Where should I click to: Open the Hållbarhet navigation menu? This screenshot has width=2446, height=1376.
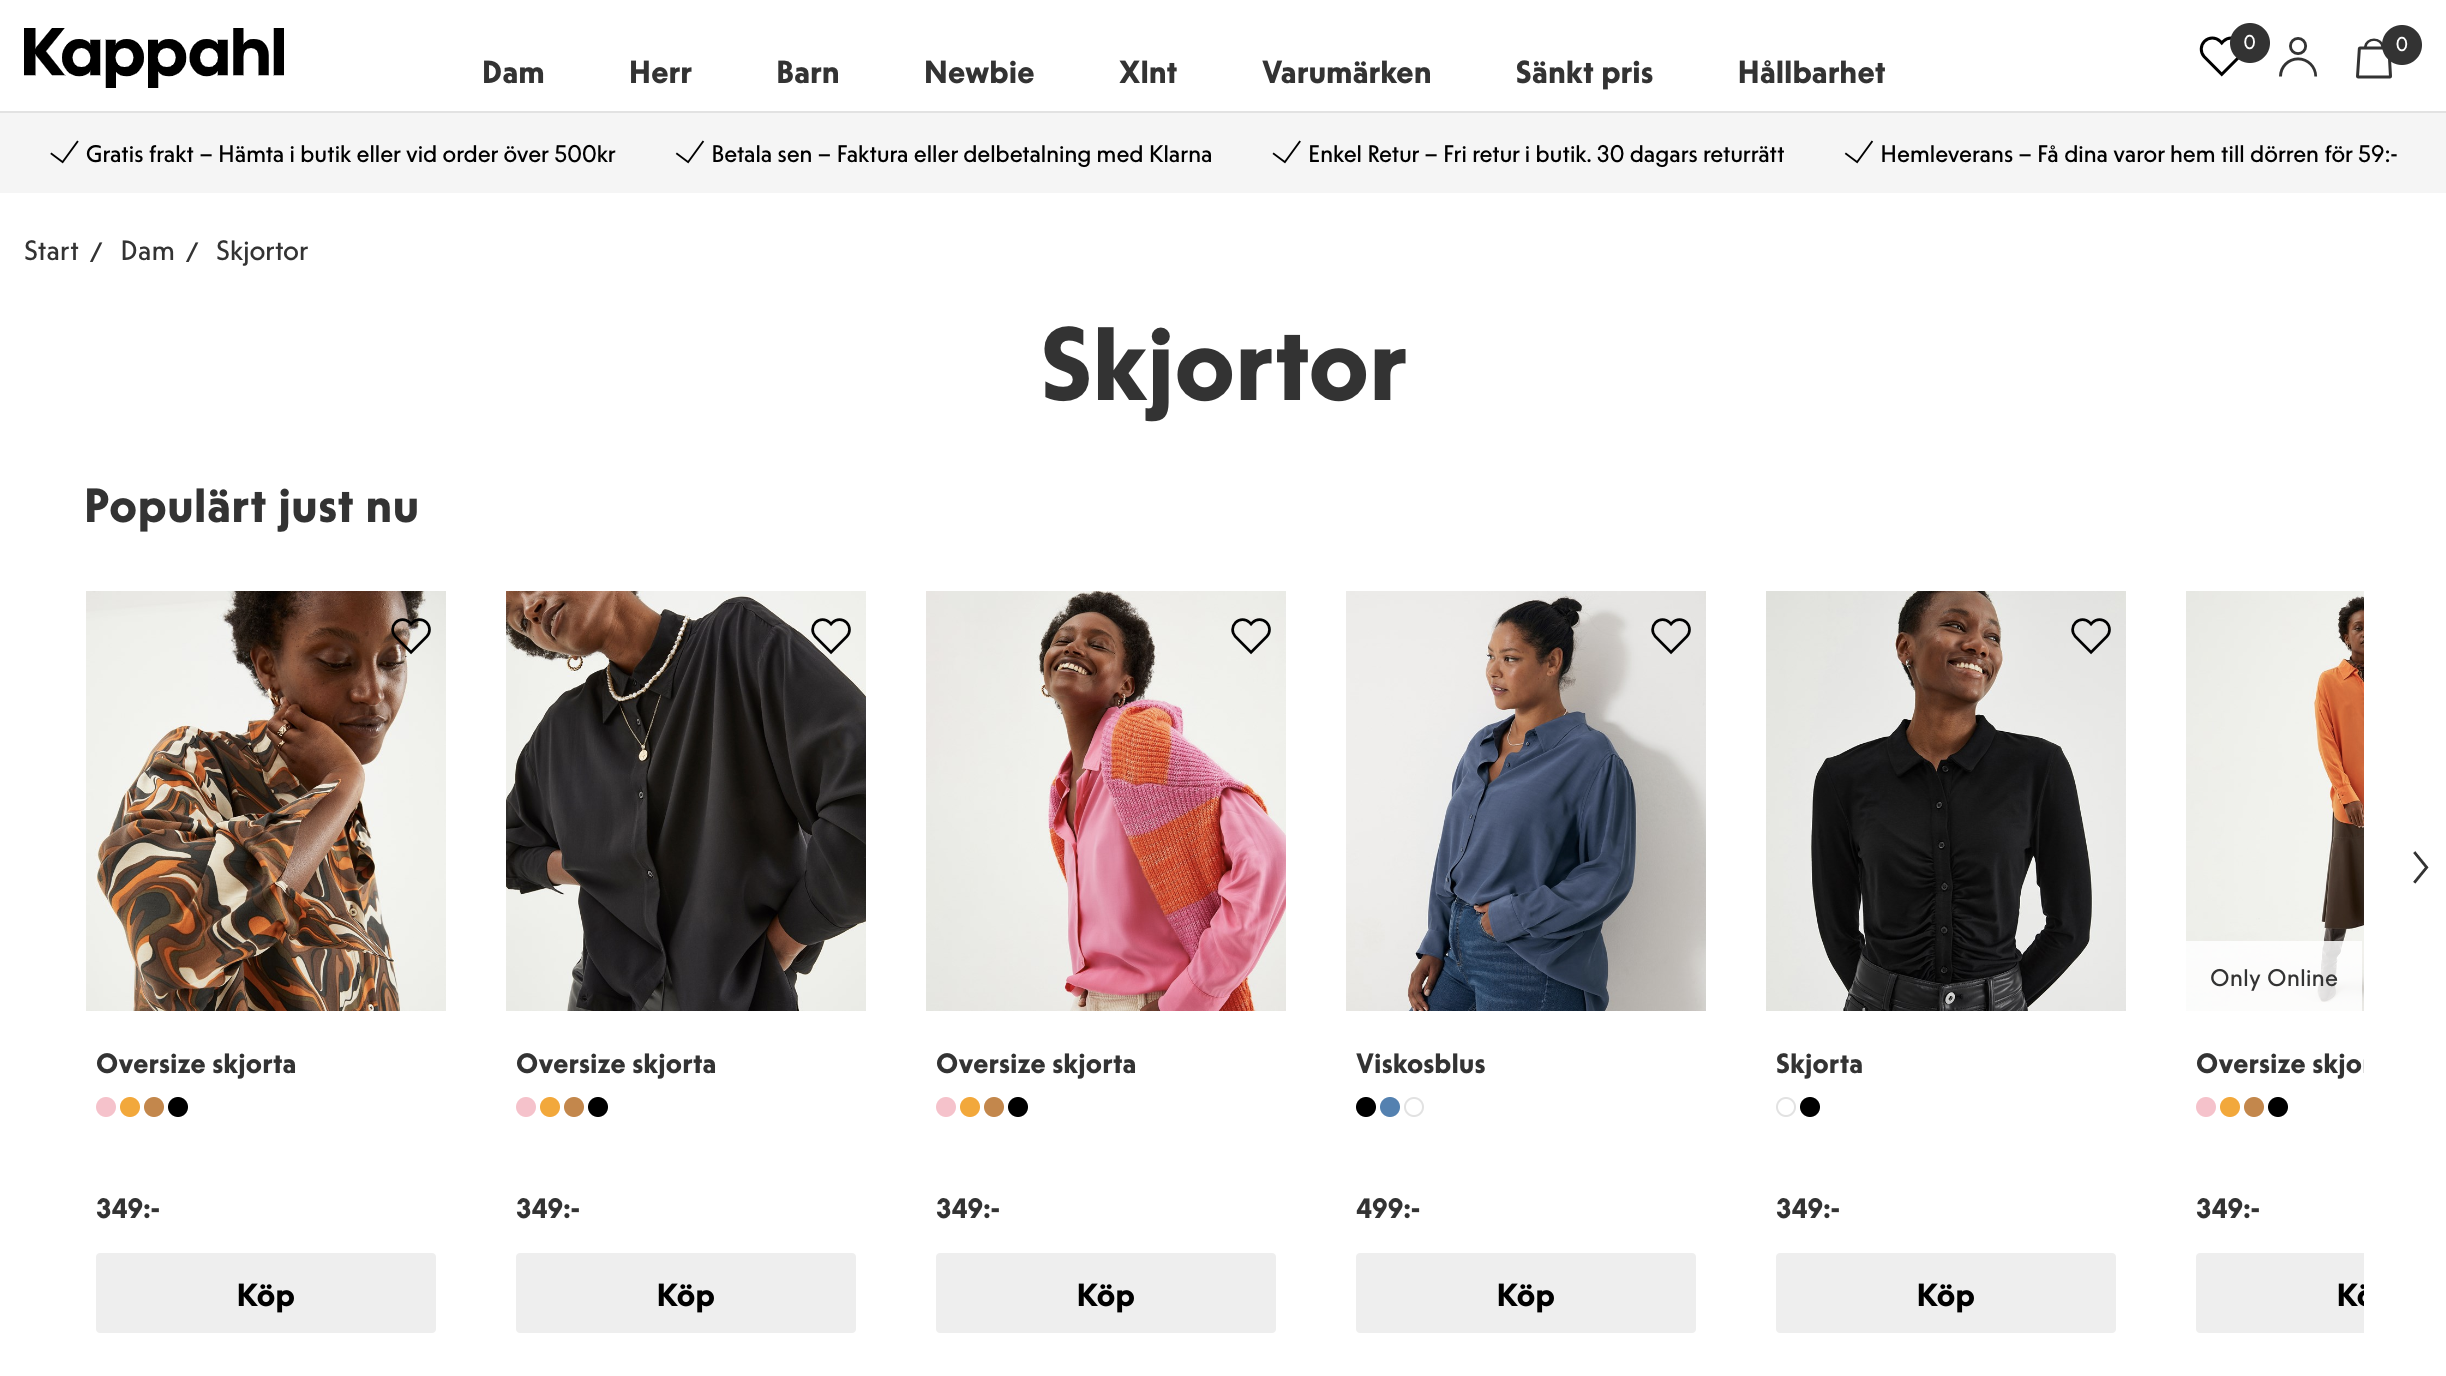[1811, 72]
